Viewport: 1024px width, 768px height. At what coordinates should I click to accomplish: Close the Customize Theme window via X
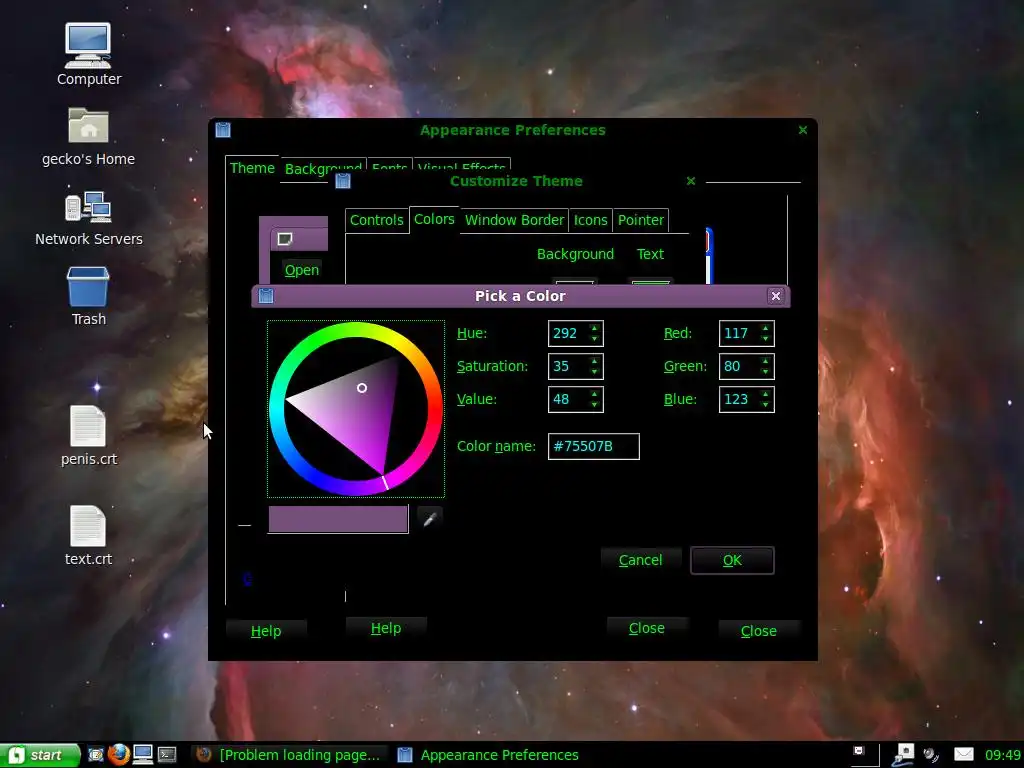[691, 181]
